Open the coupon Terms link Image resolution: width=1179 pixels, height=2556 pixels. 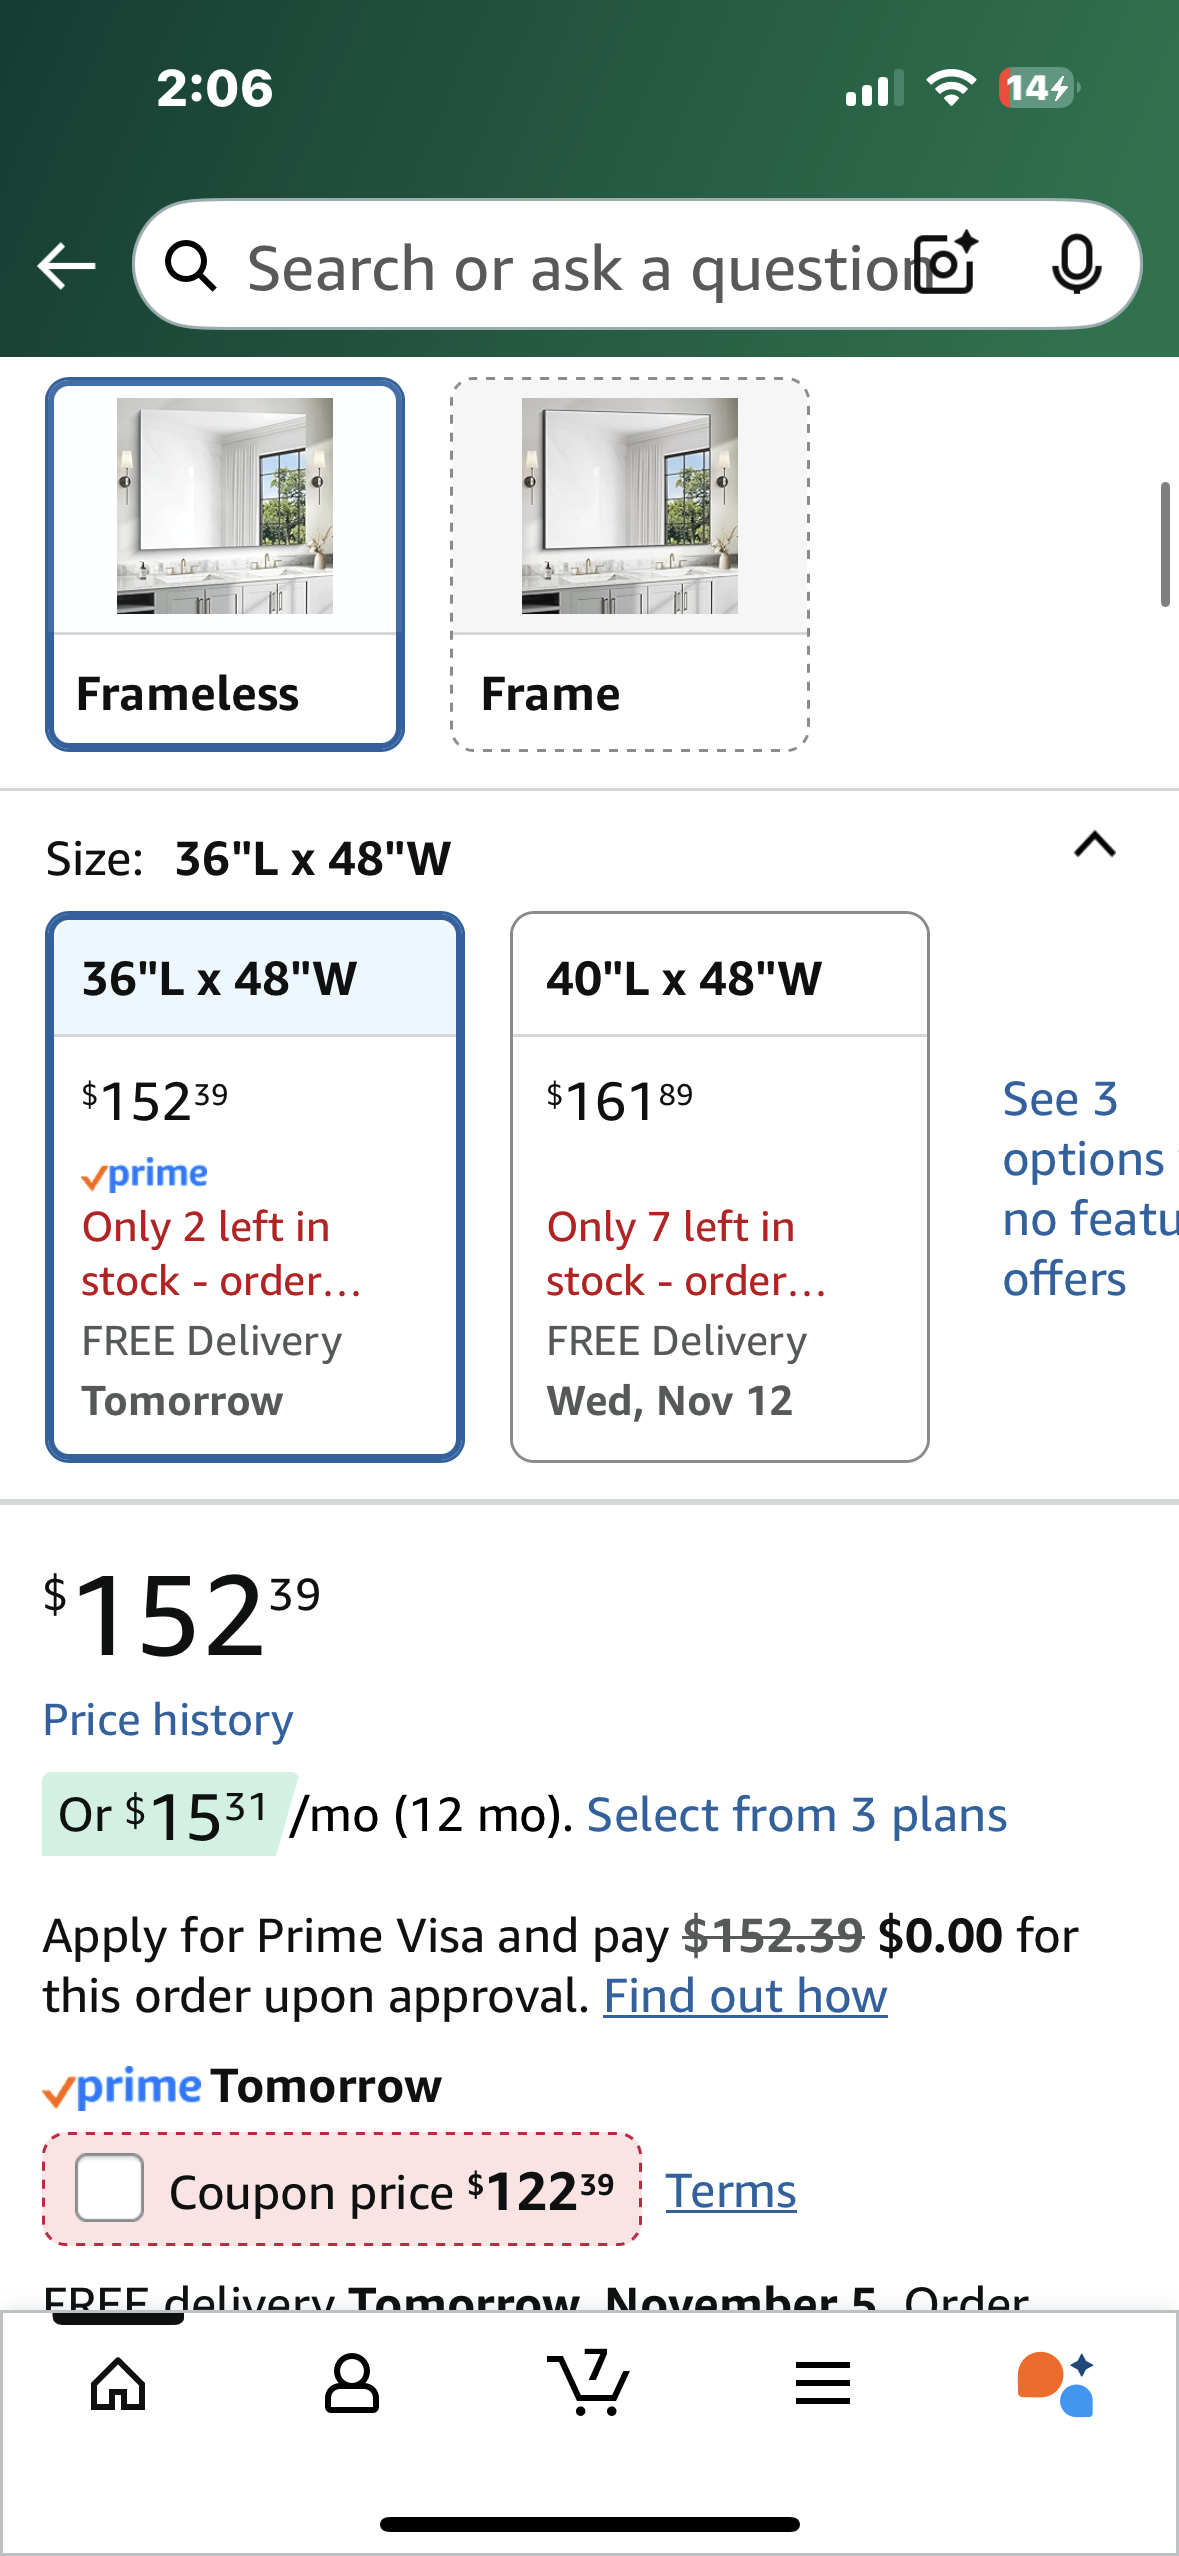pos(731,2190)
